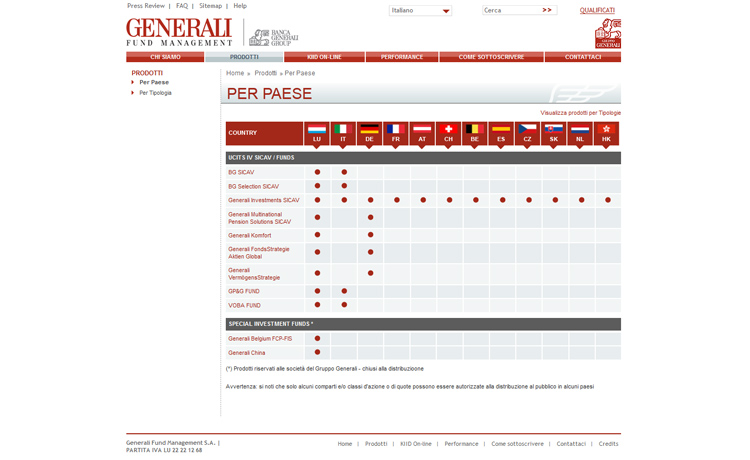Screen dimensions: 750x460
Task: Click the footer Credits link
Action: [x=608, y=444]
